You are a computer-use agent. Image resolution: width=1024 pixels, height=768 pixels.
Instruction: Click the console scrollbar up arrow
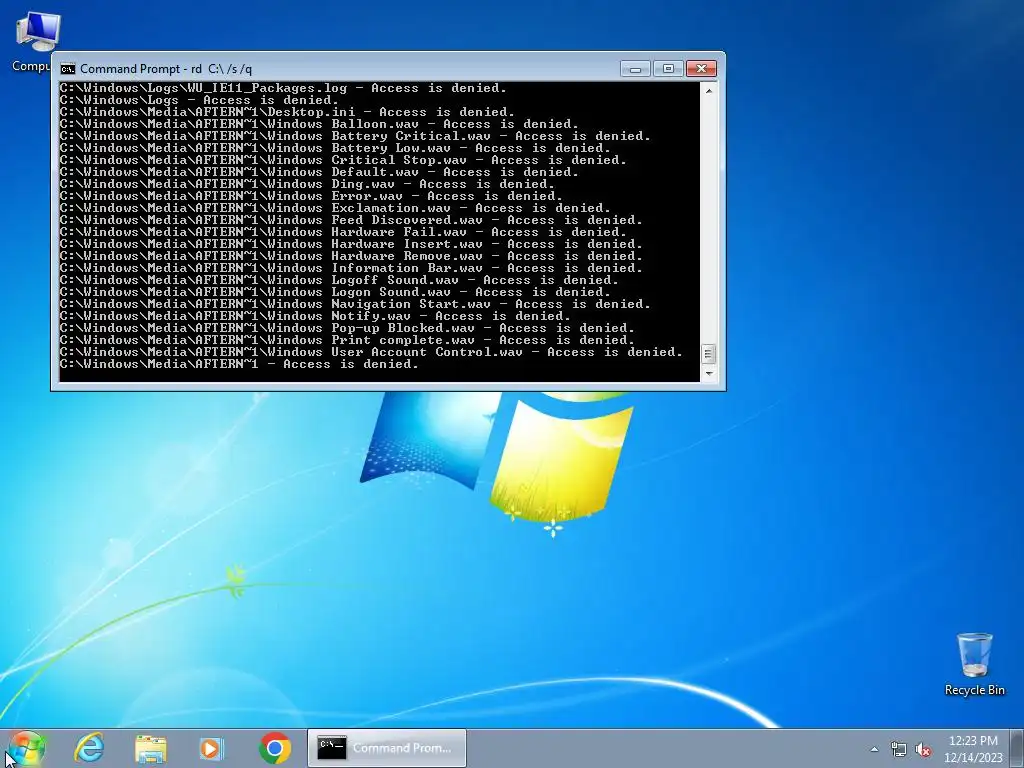coord(709,90)
